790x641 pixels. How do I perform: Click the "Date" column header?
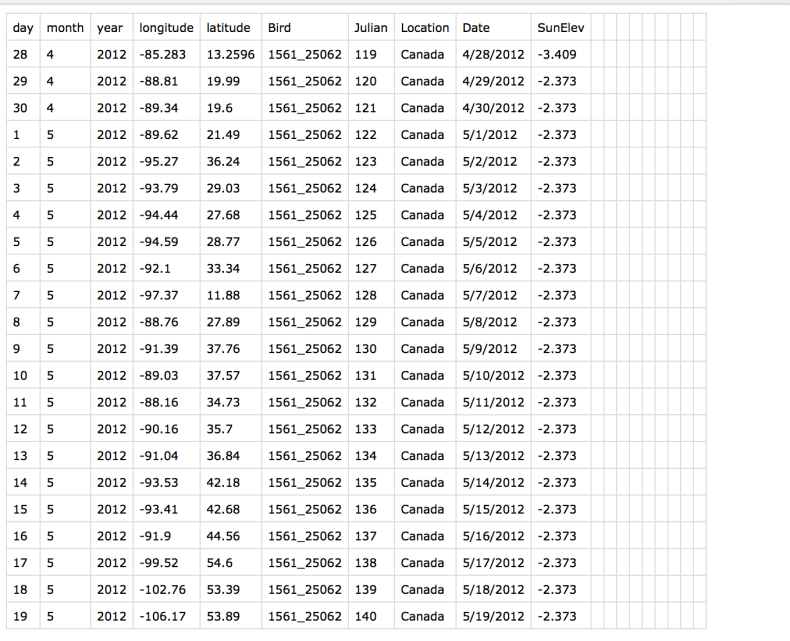pyautogui.click(x=477, y=27)
